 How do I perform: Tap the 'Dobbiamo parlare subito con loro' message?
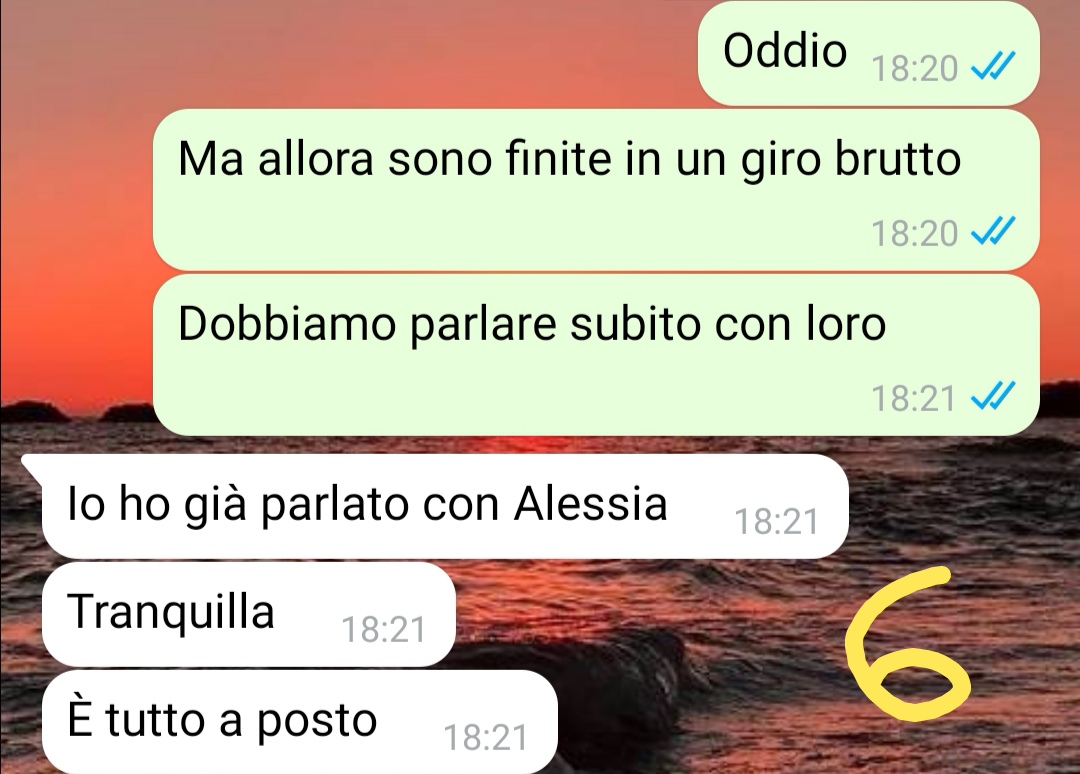[x=596, y=355]
